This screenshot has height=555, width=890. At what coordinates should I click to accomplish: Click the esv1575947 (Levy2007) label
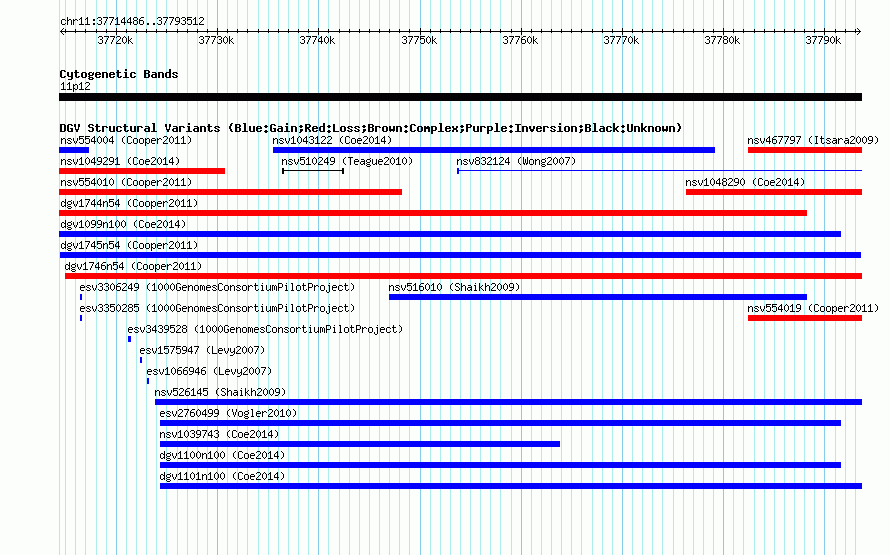(202, 350)
